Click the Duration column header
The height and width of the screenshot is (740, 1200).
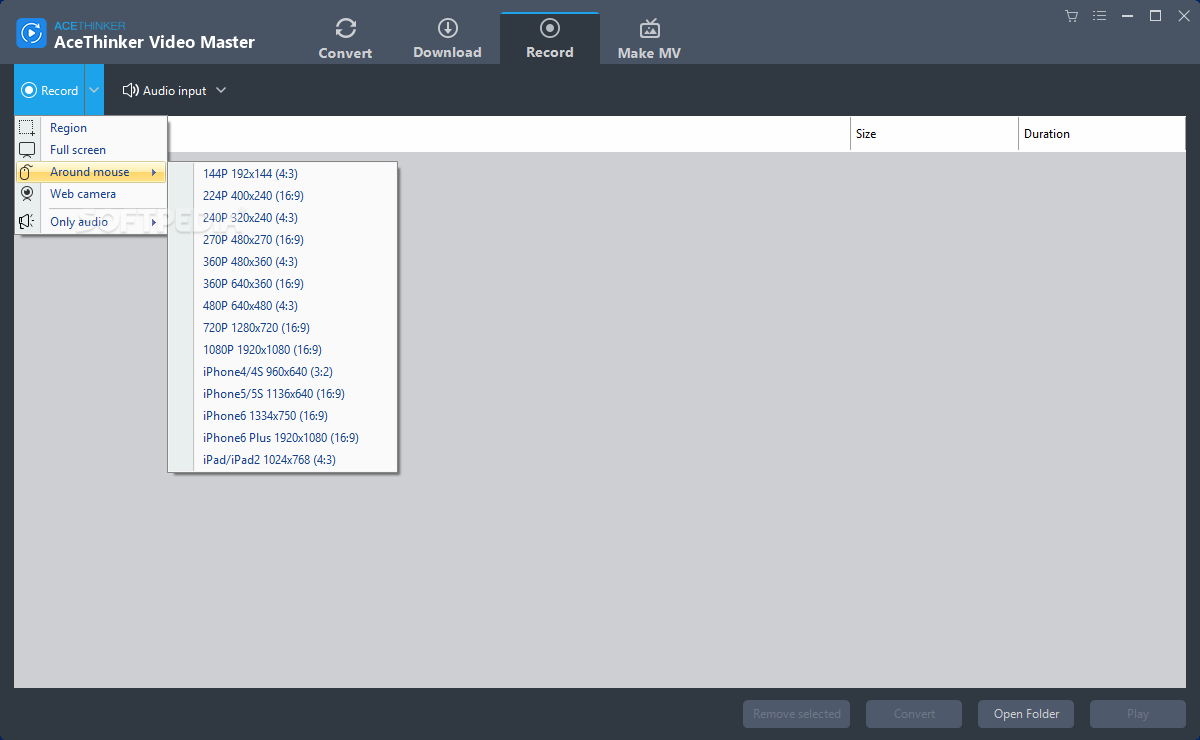pos(1102,134)
